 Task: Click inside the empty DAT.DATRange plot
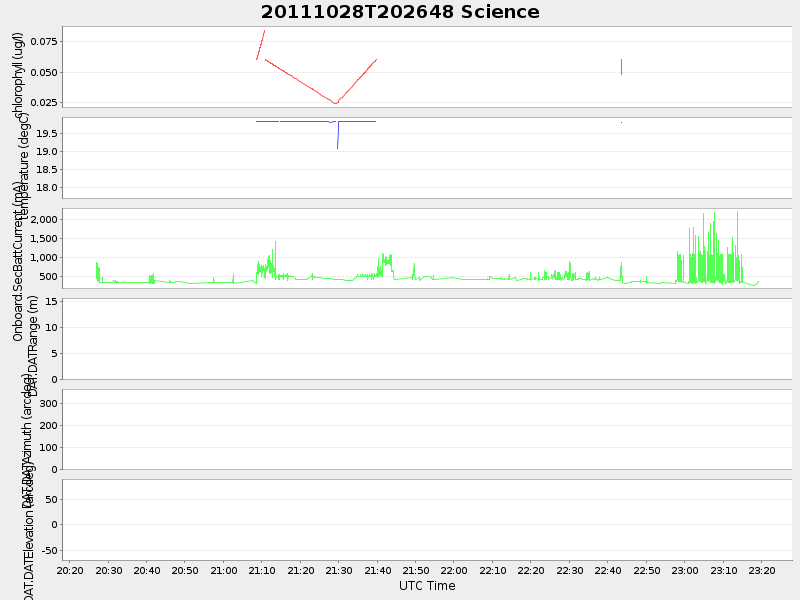coord(427,339)
